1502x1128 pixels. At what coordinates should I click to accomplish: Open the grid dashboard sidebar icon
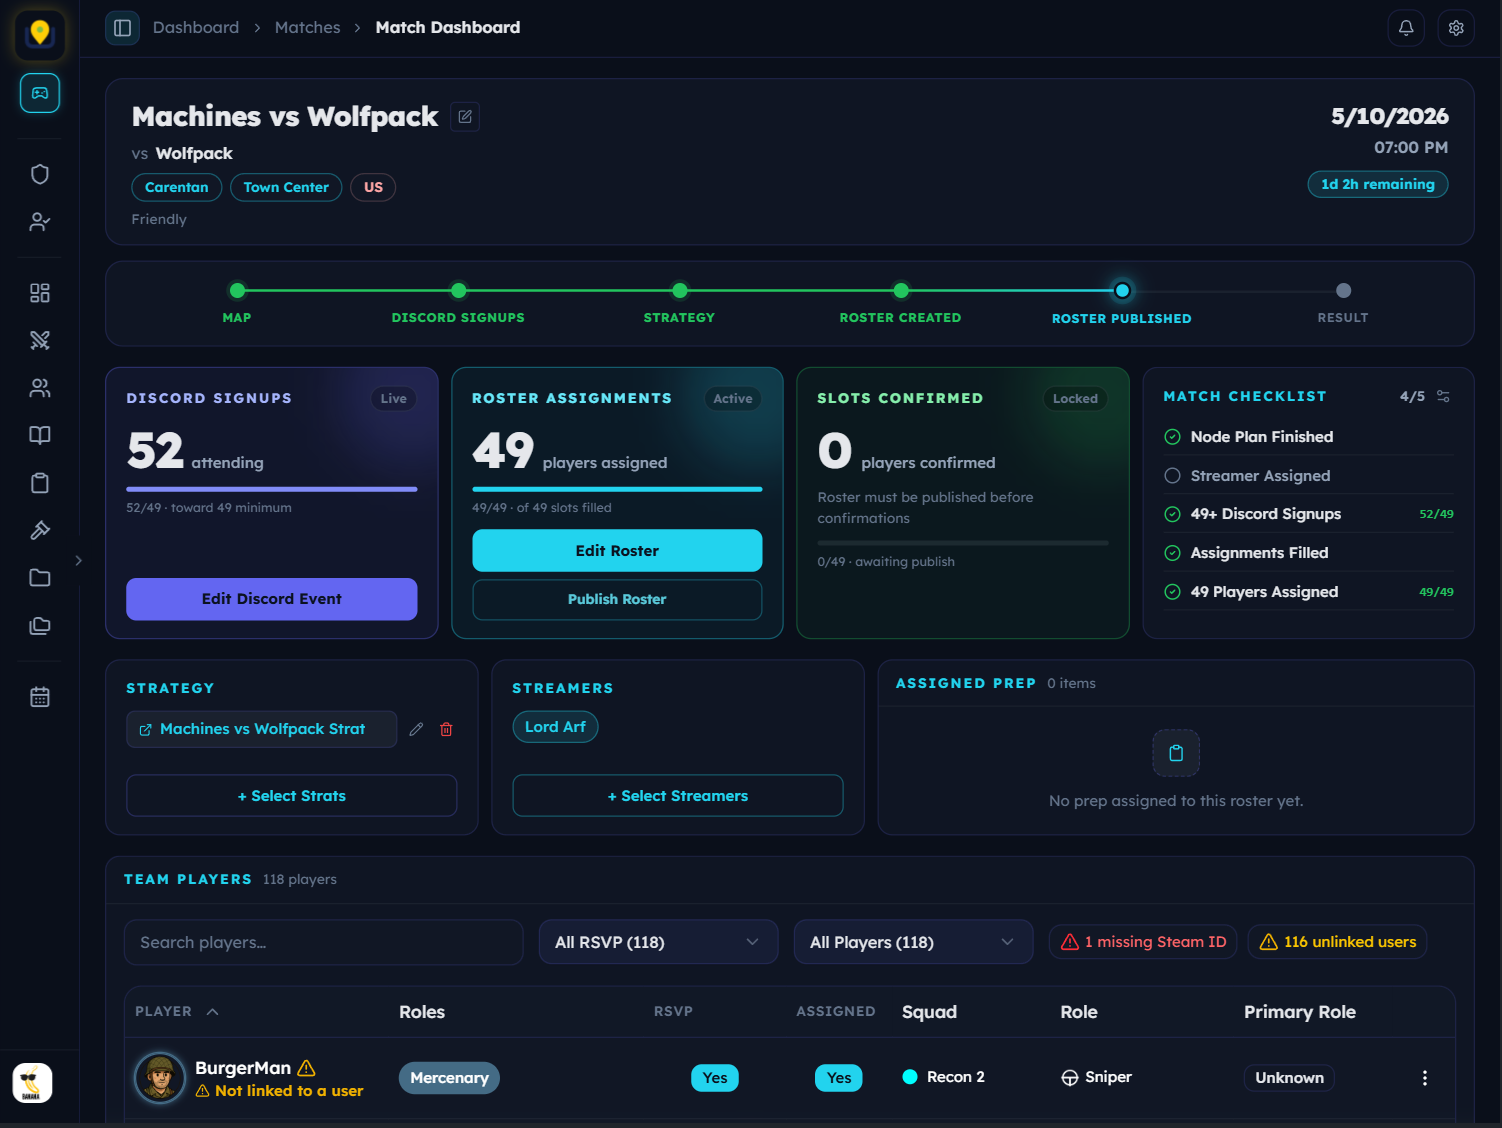(x=40, y=293)
